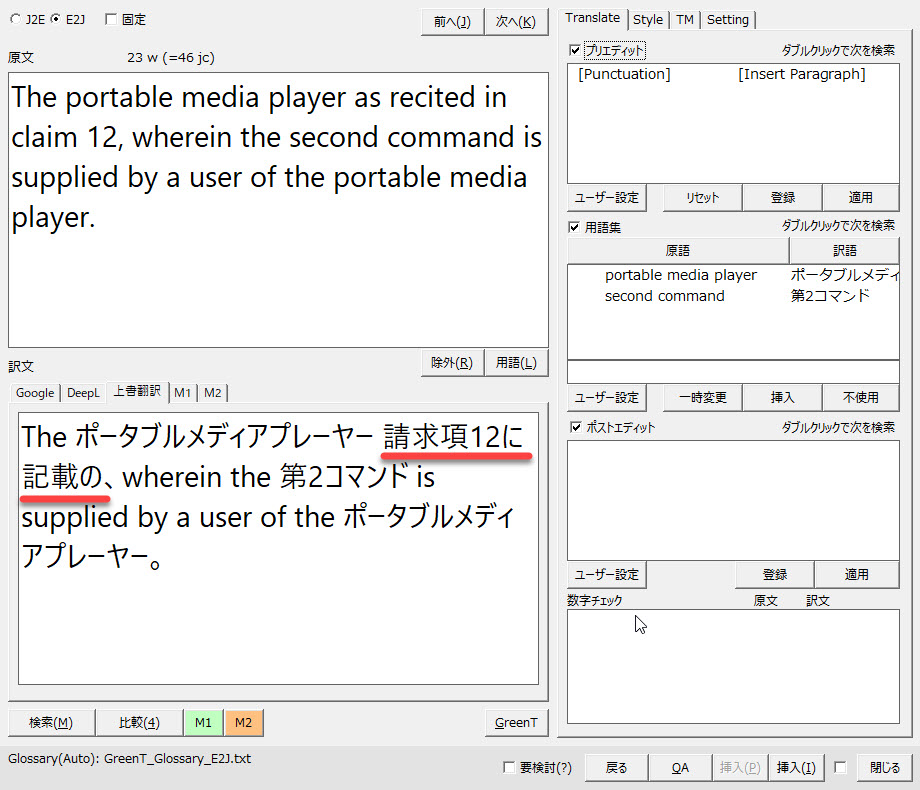
Task: Uncheck the プリエディット checkbox
Action: point(574,49)
